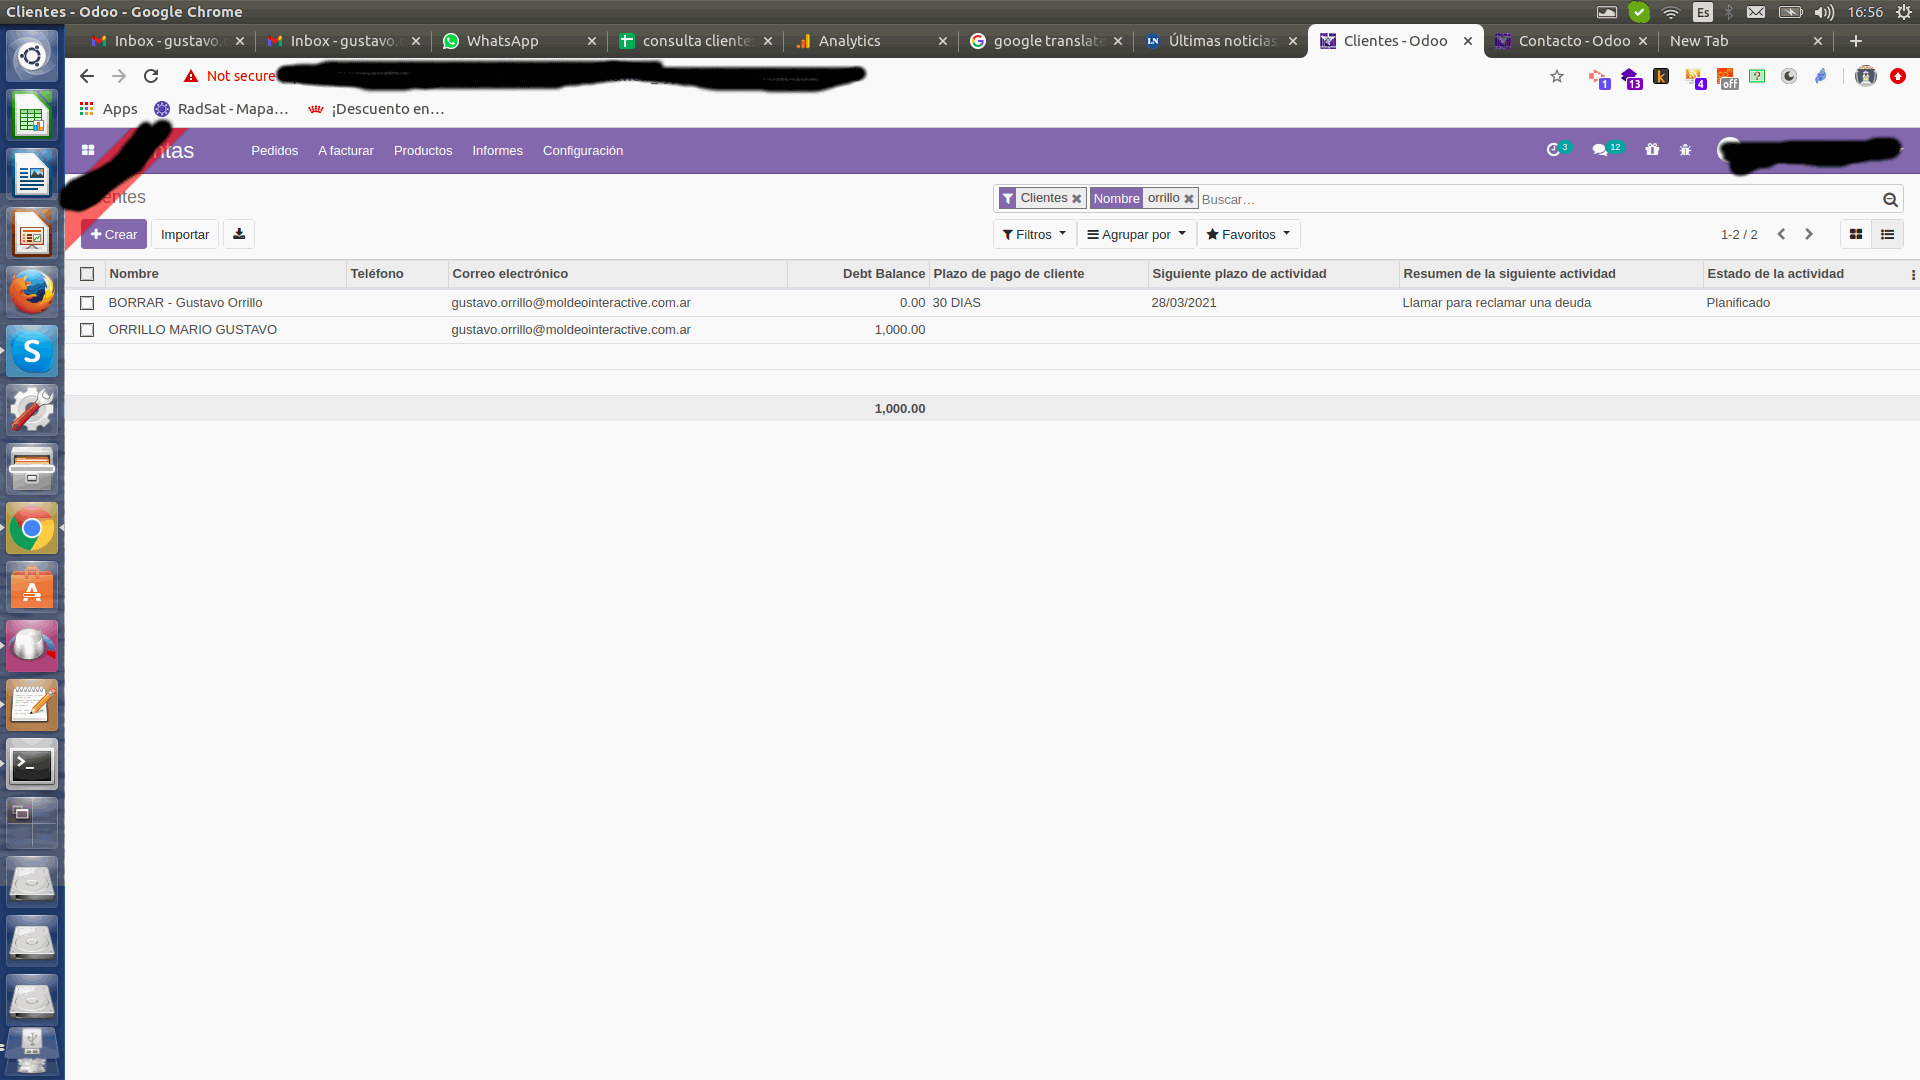
Task: Go to the previous page of records
Action: pyautogui.click(x=1781, y=234)
